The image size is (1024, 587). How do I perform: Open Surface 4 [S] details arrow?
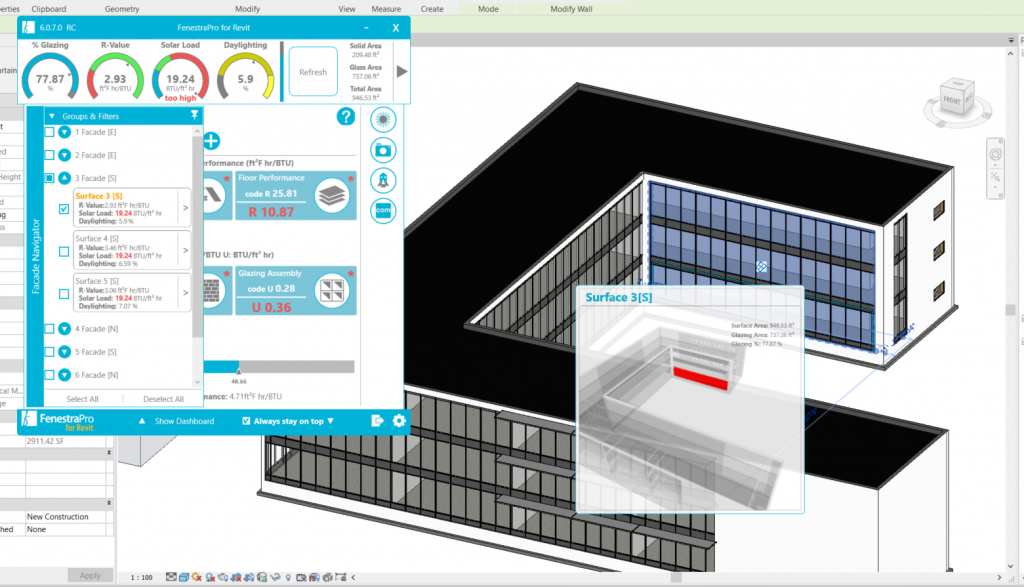pos(185,250)
